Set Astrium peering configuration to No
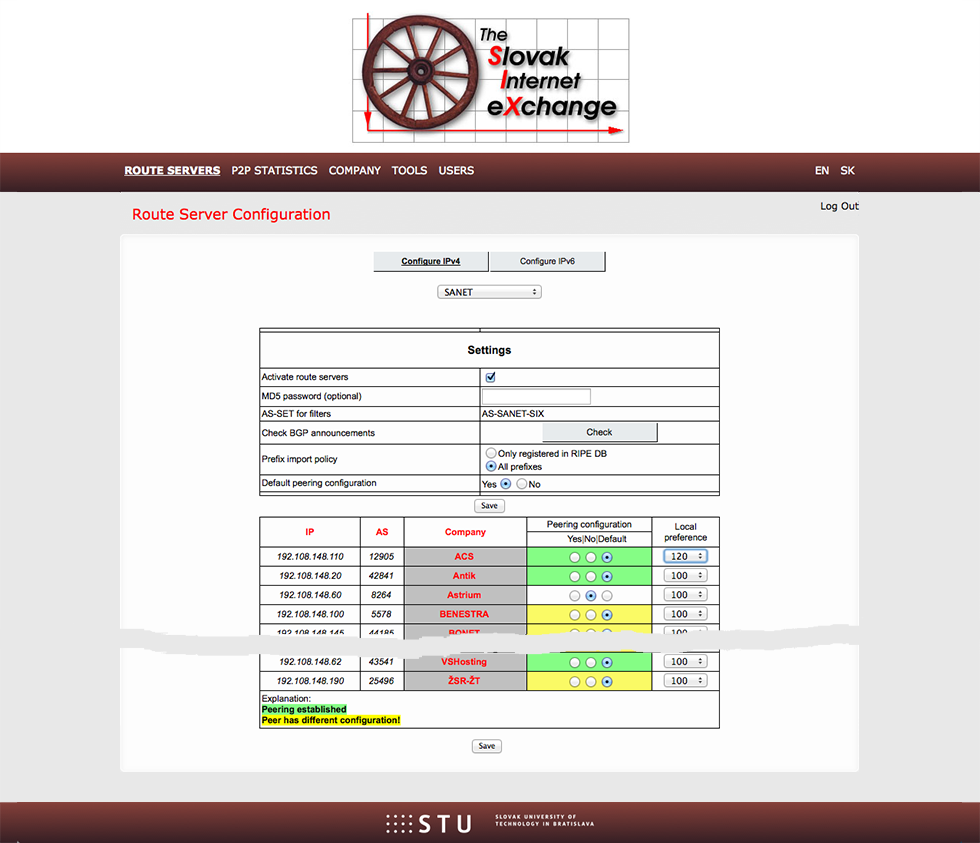 [591, 596]
